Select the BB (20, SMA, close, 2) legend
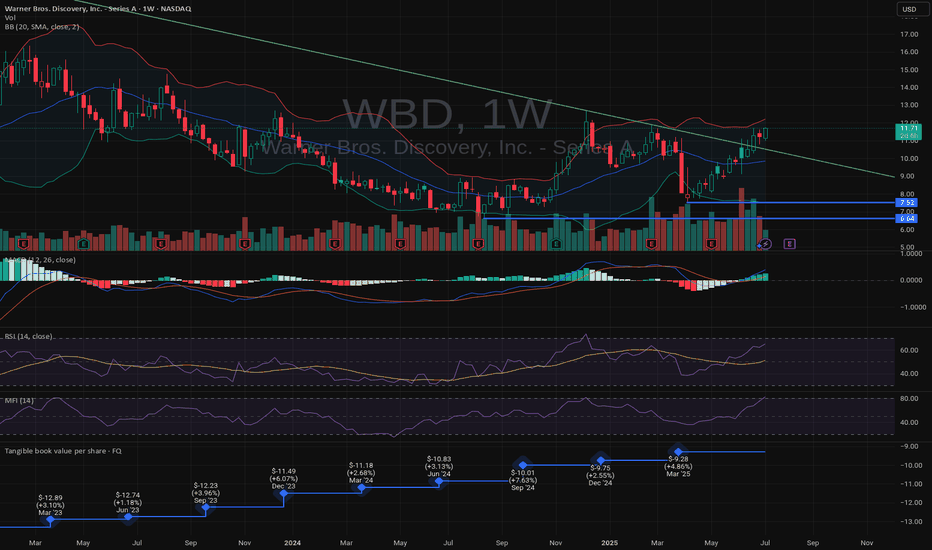 [42, 27]
